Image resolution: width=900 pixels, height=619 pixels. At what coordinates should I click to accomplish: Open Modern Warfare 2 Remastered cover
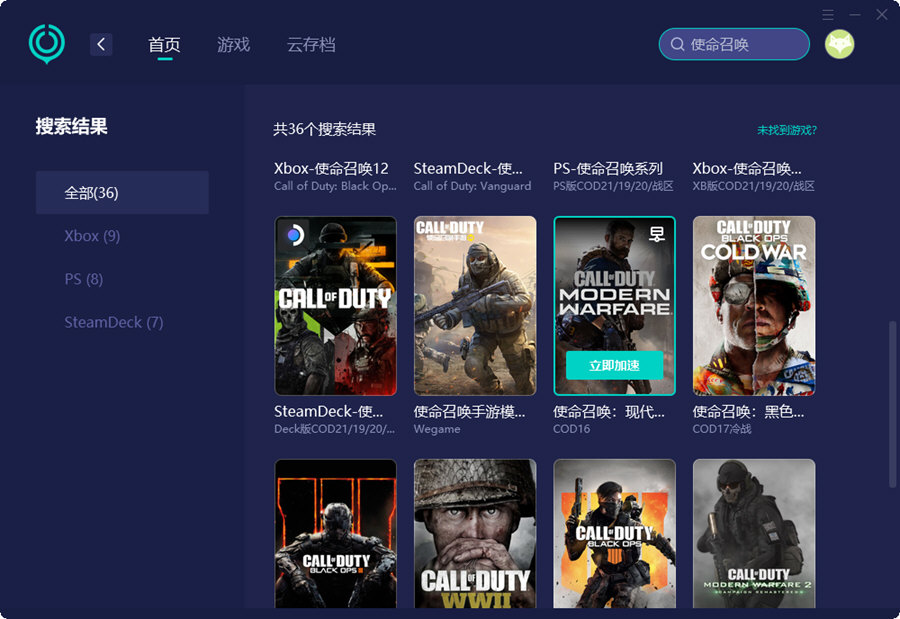tap(754, 533)
